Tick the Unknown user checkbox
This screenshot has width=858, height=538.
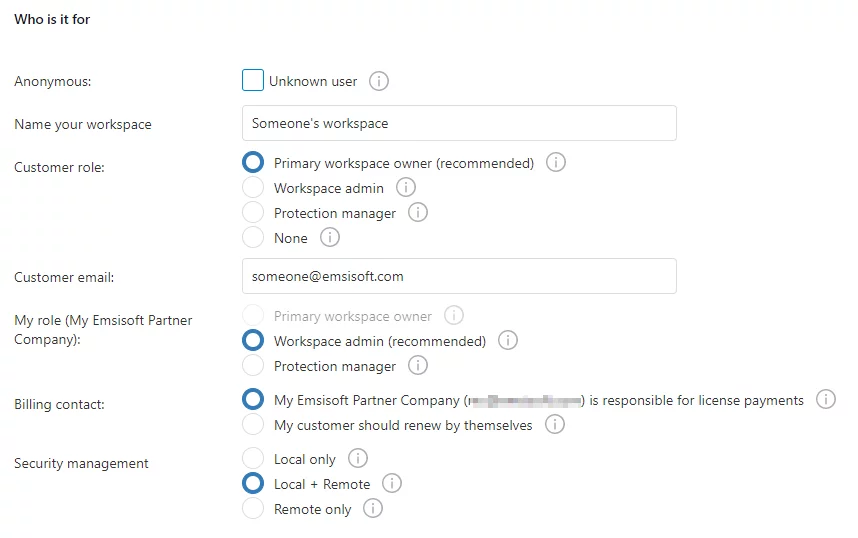tap(253, 81)
